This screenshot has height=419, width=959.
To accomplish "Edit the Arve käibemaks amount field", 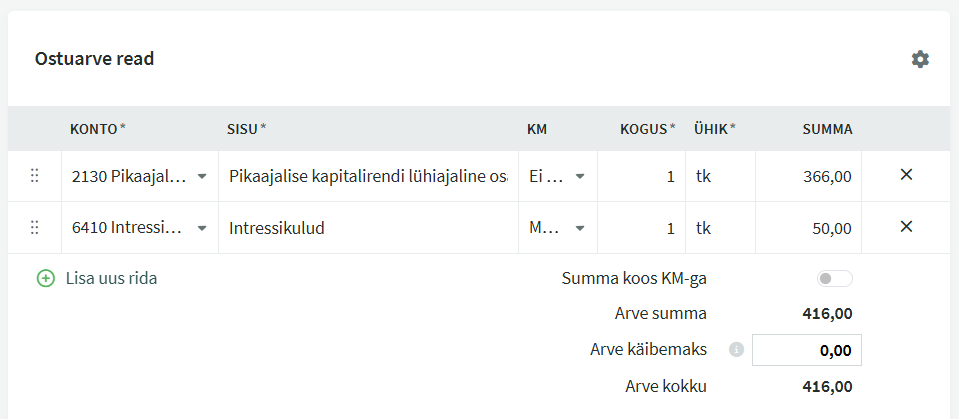I will coord(807,350).
